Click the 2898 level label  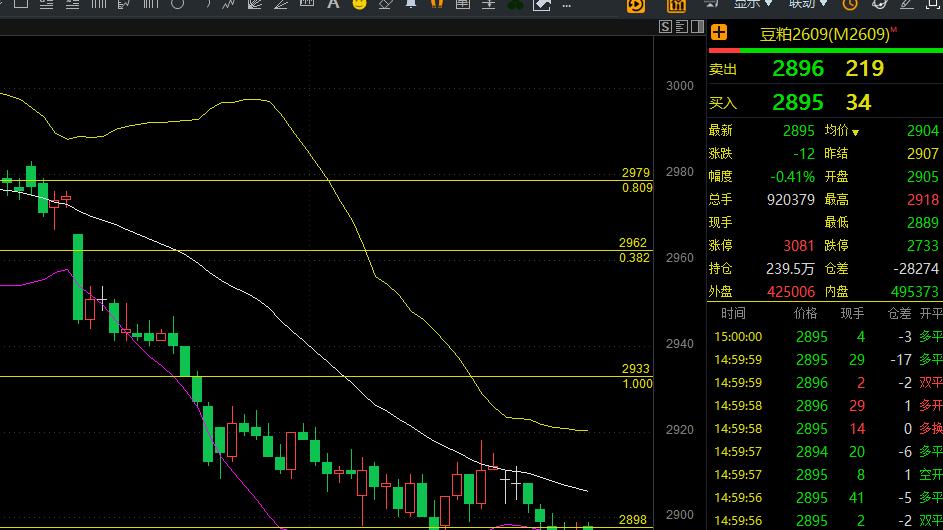point(633,520)
